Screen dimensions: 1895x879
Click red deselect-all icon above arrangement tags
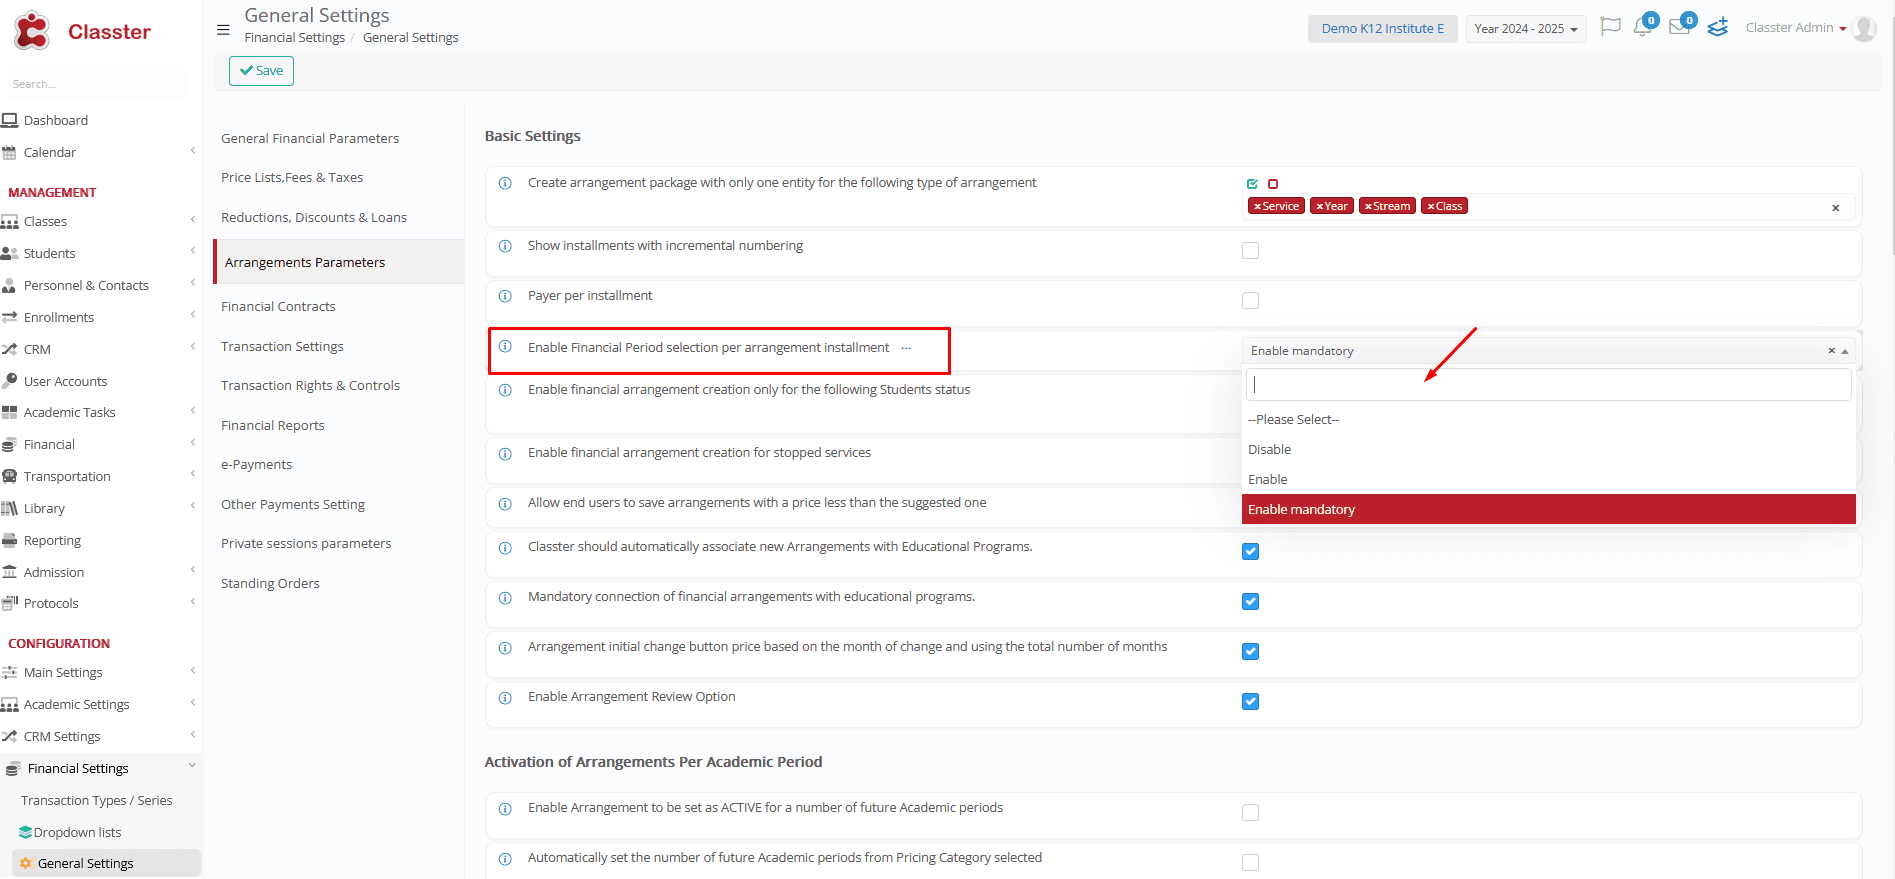[1273, 184]
